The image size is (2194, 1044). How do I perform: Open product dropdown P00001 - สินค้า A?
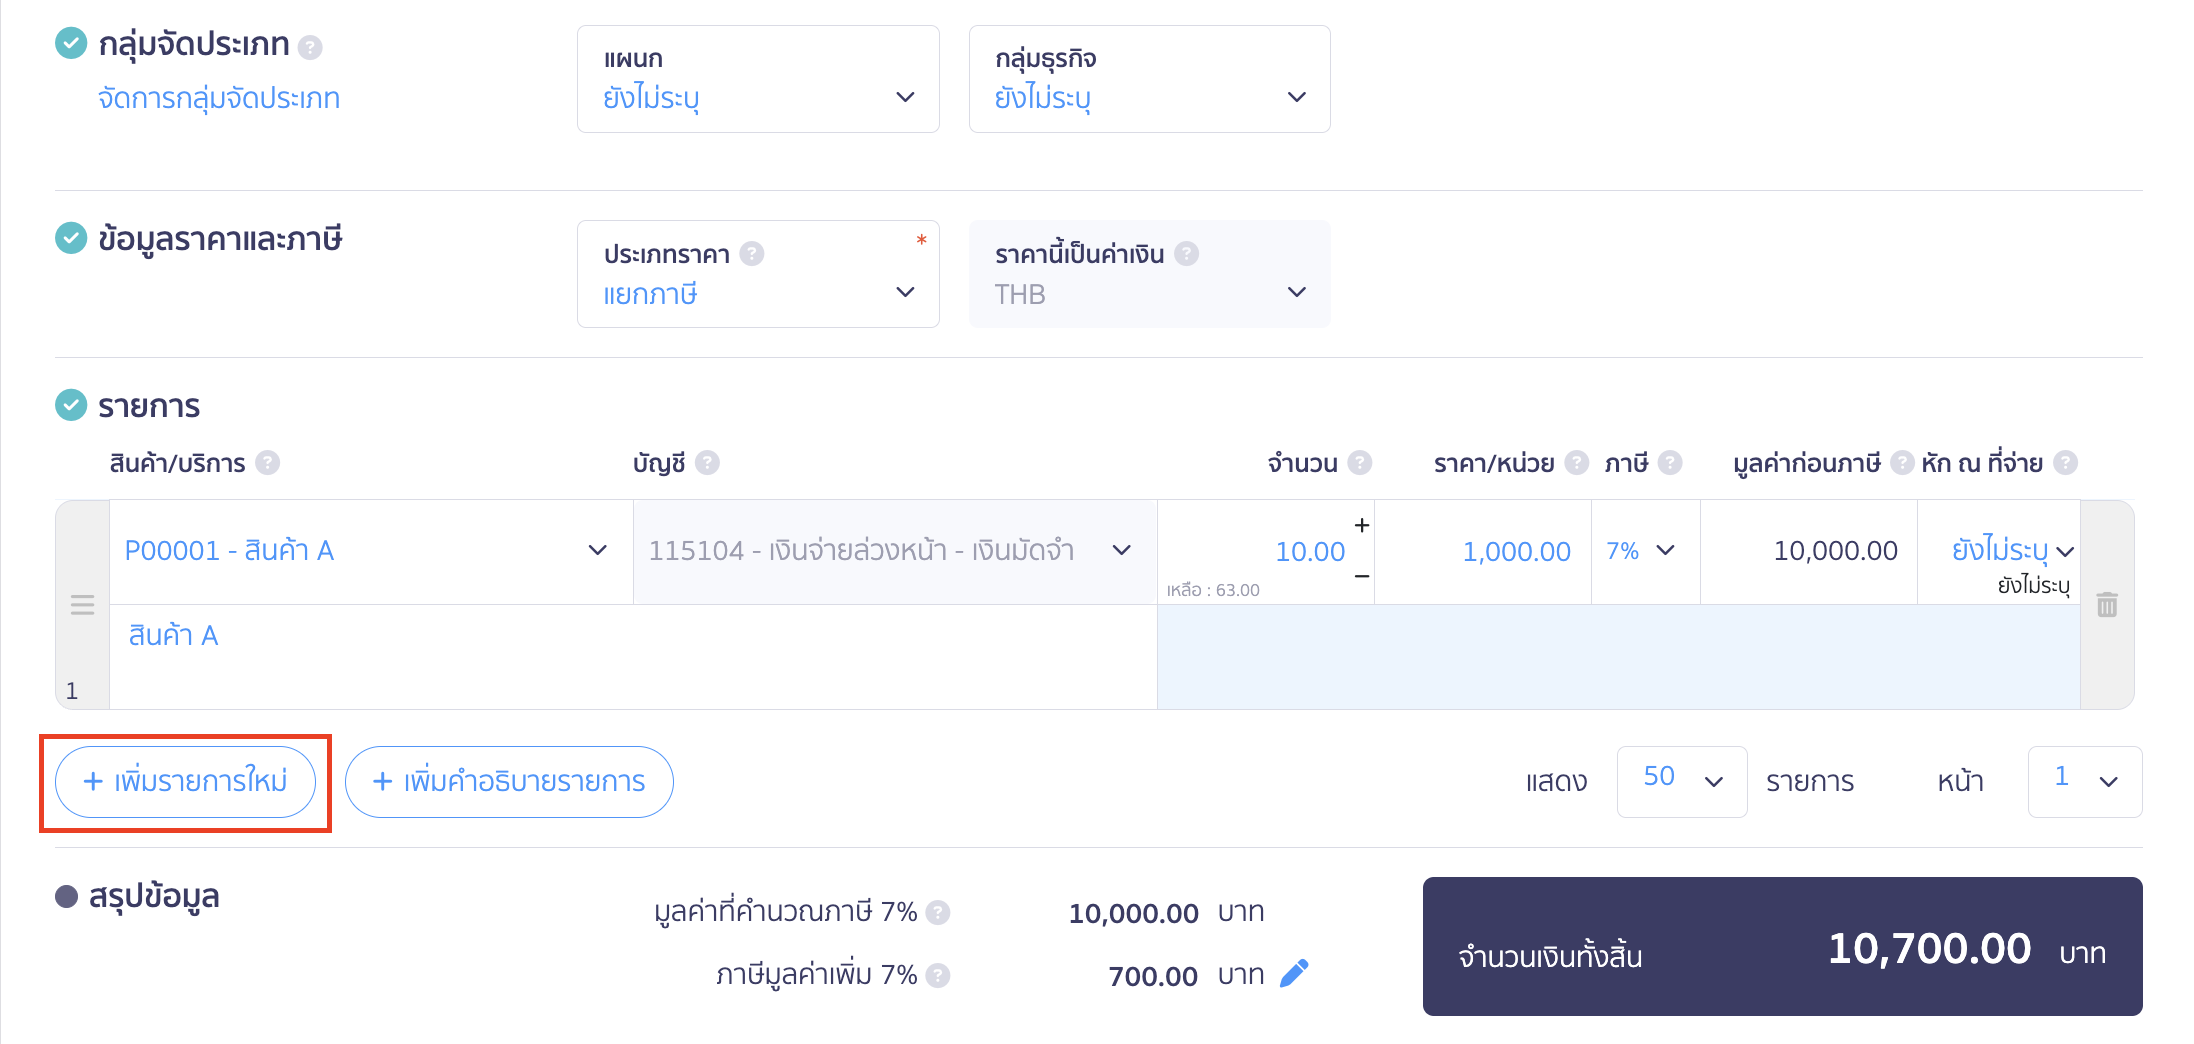pos(371,552)
